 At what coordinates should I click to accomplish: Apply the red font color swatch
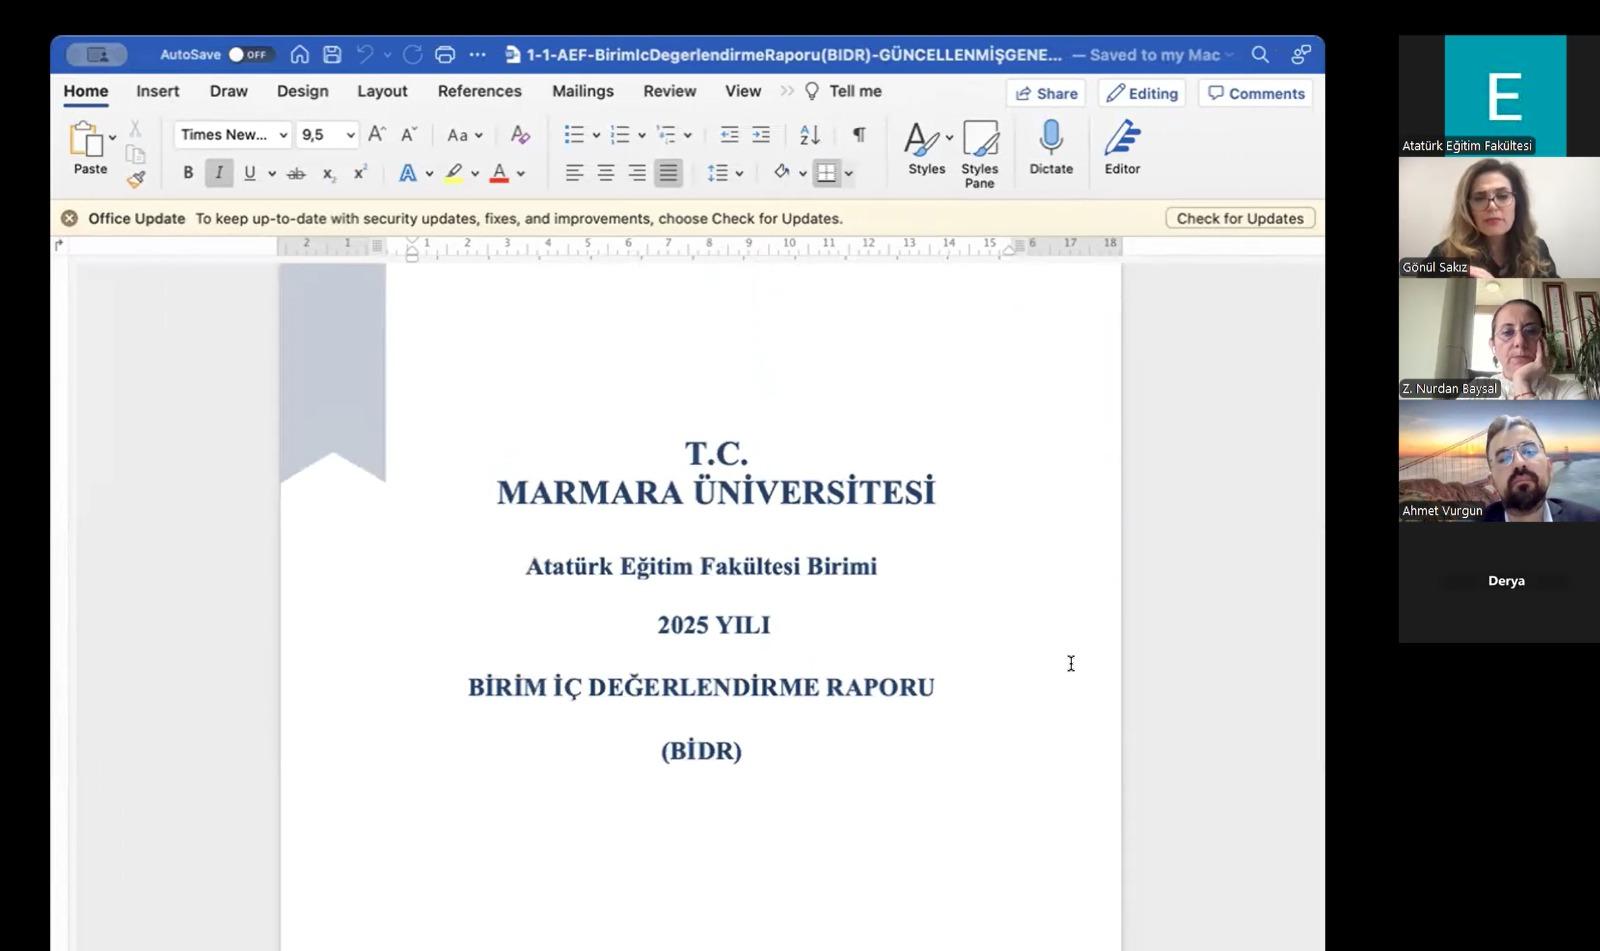[x=499, y=173]
